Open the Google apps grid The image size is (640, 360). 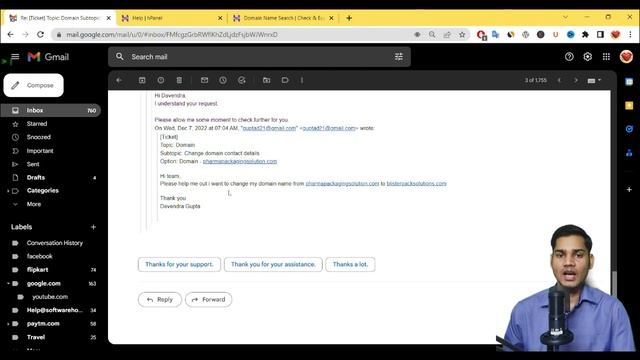pyautogui.click(x=606, y=57)
